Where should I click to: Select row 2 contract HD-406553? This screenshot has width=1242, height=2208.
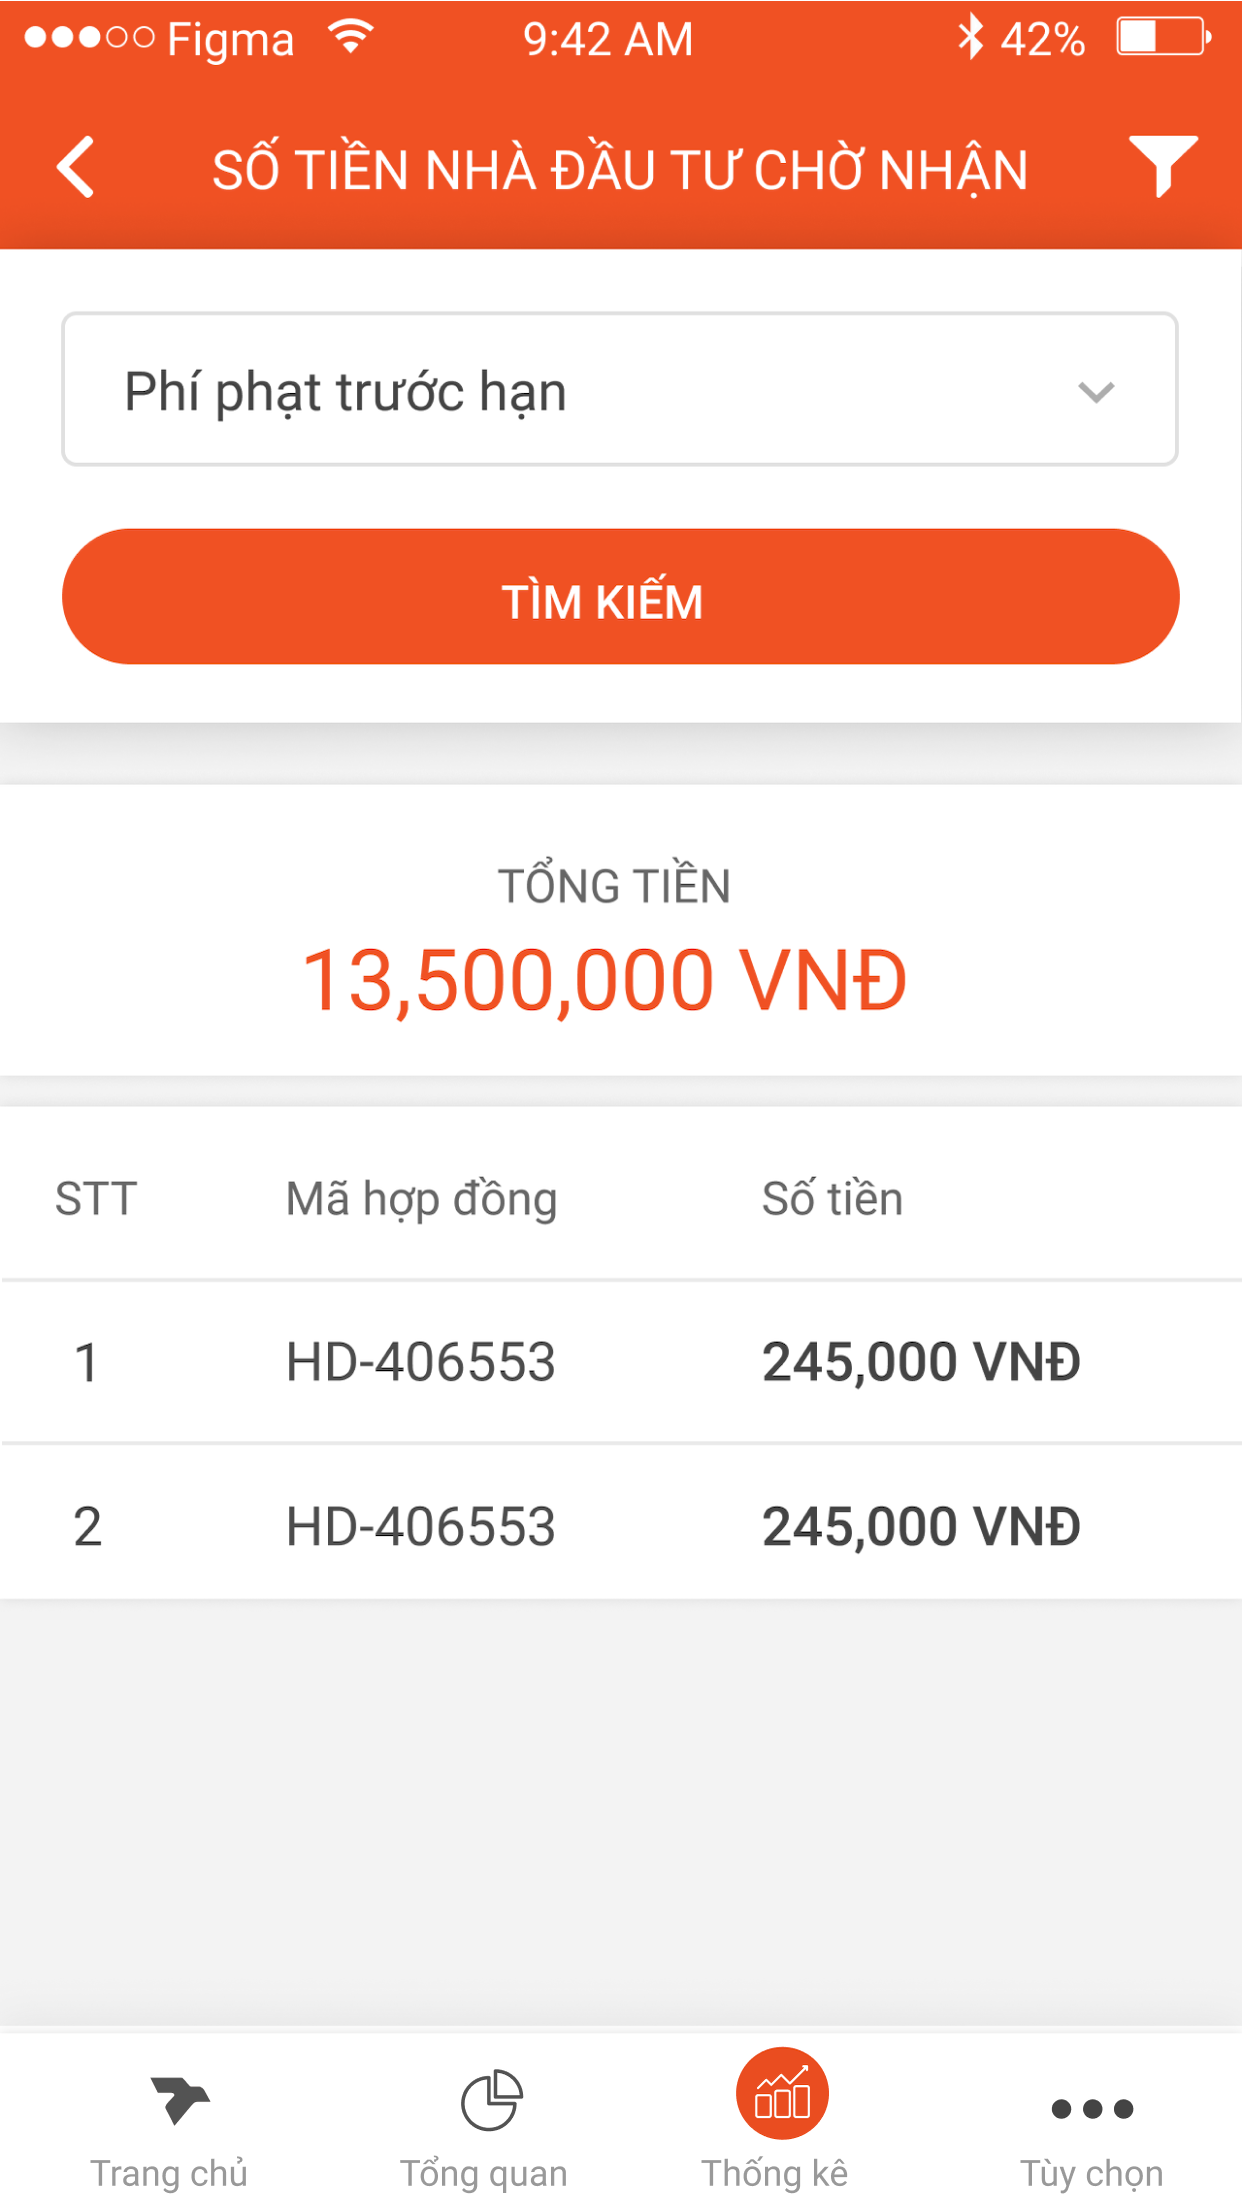click(x=420, y=1527)
